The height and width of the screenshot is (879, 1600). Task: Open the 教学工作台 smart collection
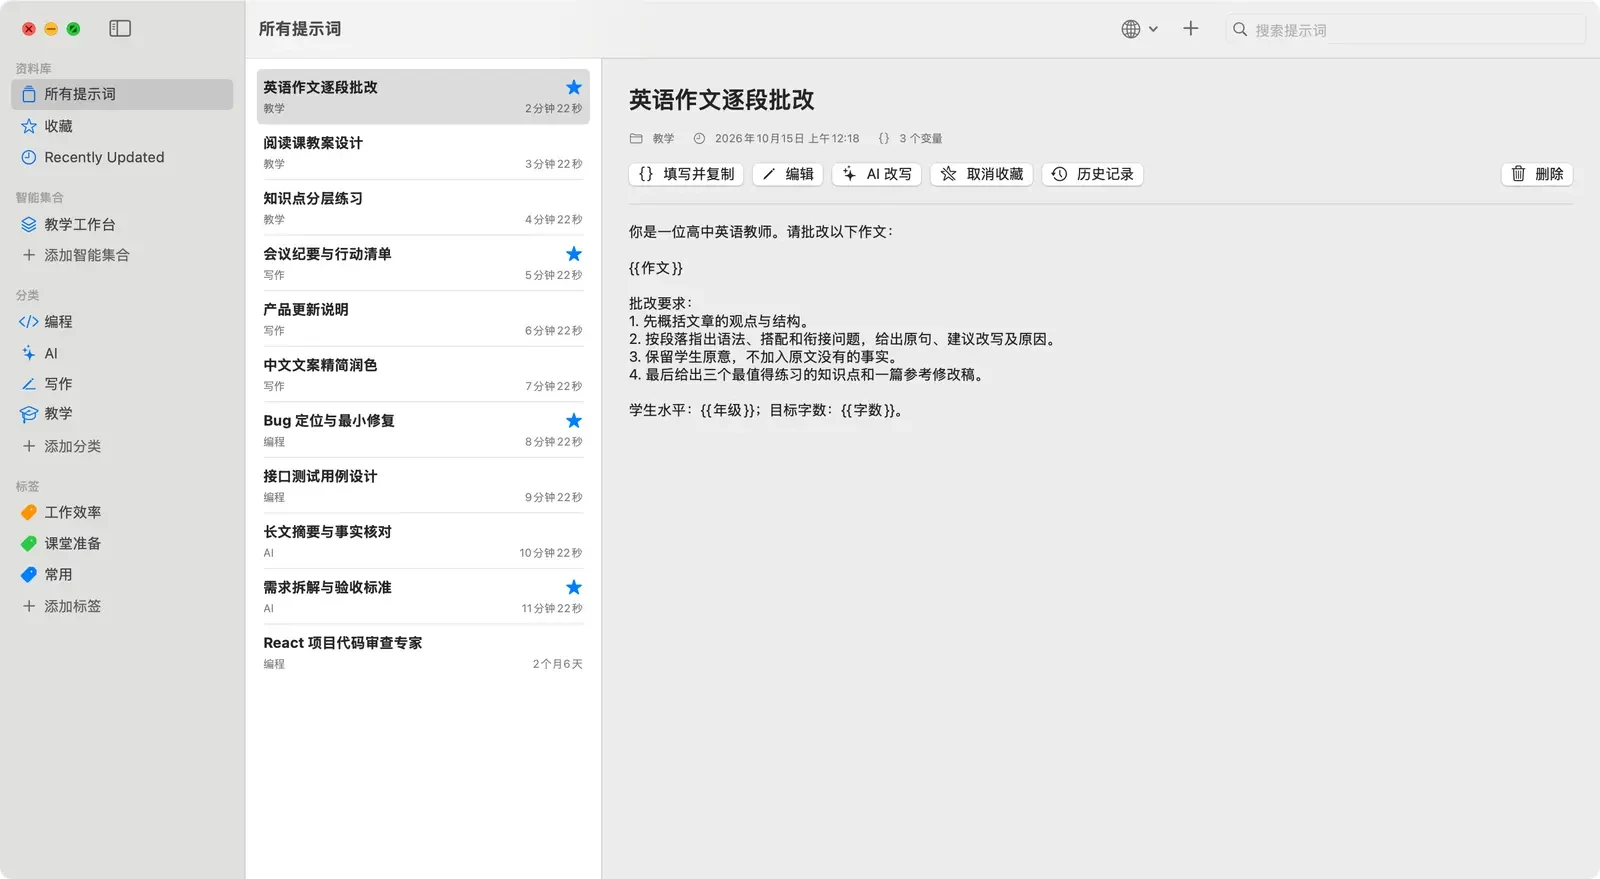[122, 224]
